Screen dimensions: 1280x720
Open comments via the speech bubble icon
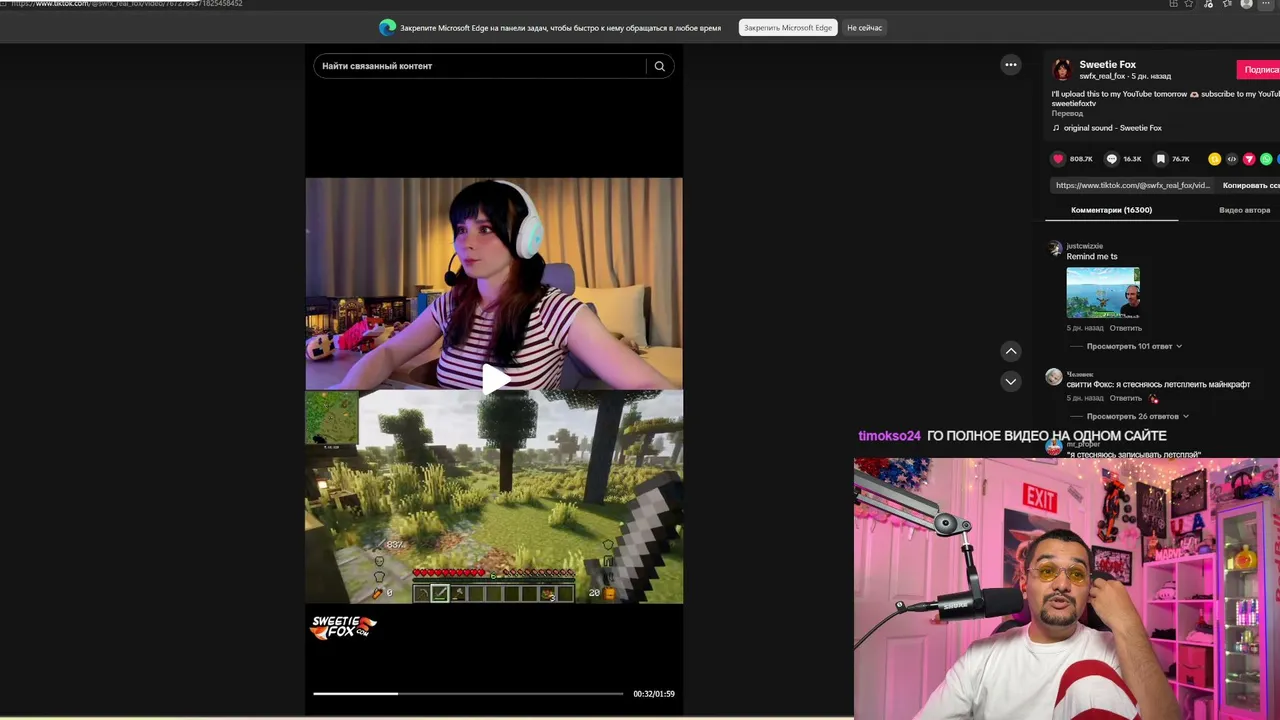click(x=1111, y=159)
